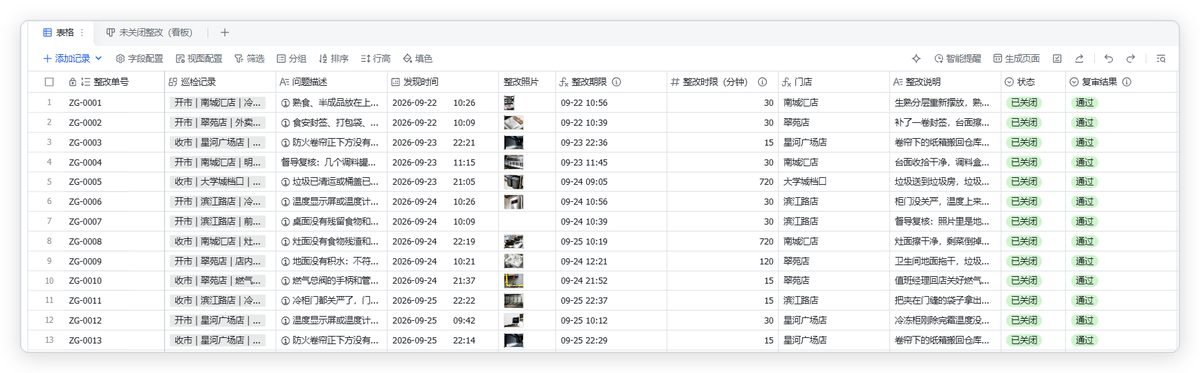Click the form icon next to 生成页面
Image resolution: width=1200 pixels, height=373 pixels.
(1057, 59)
